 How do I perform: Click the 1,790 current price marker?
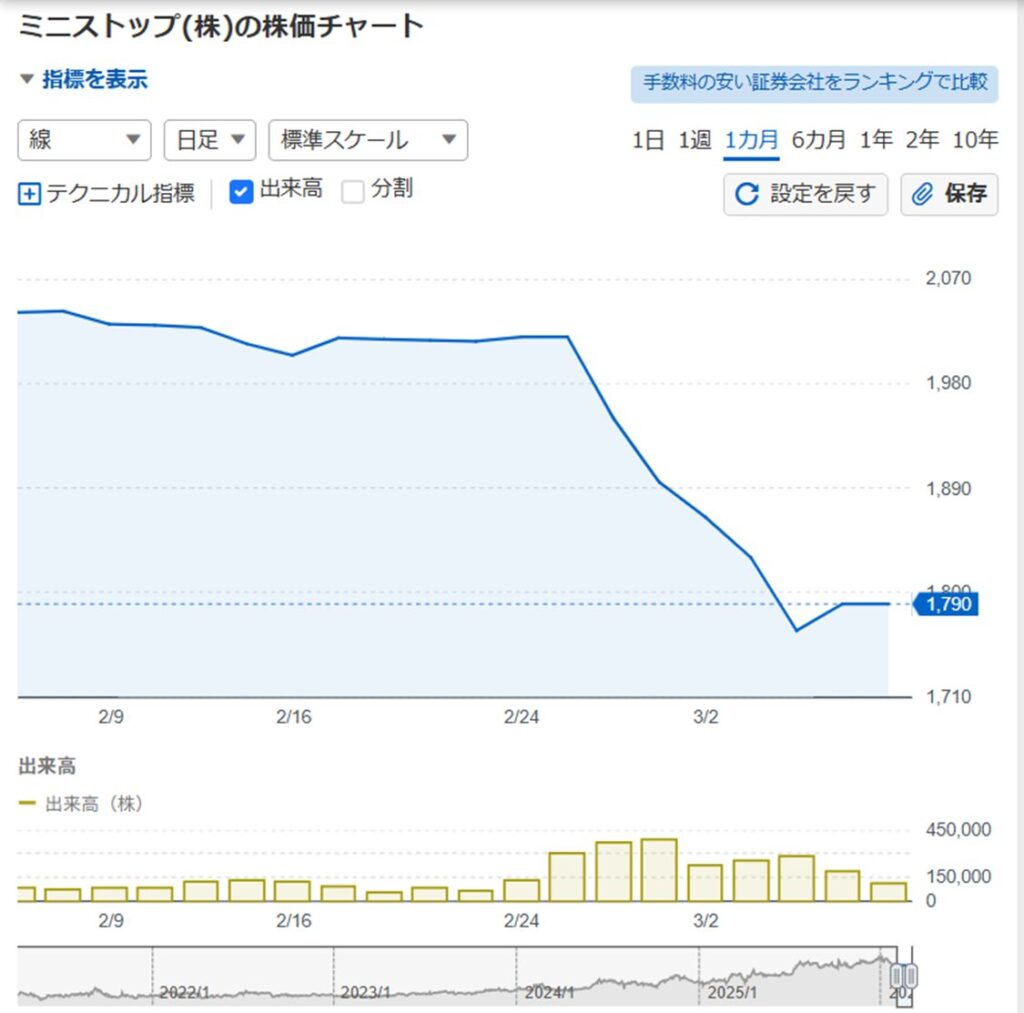tap(946, 604)
